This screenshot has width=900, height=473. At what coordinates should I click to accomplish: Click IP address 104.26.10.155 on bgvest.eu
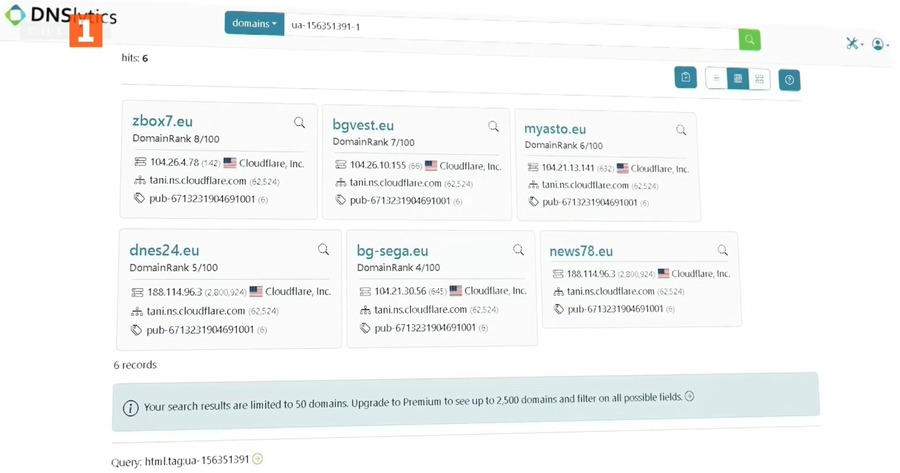[378, 165]
